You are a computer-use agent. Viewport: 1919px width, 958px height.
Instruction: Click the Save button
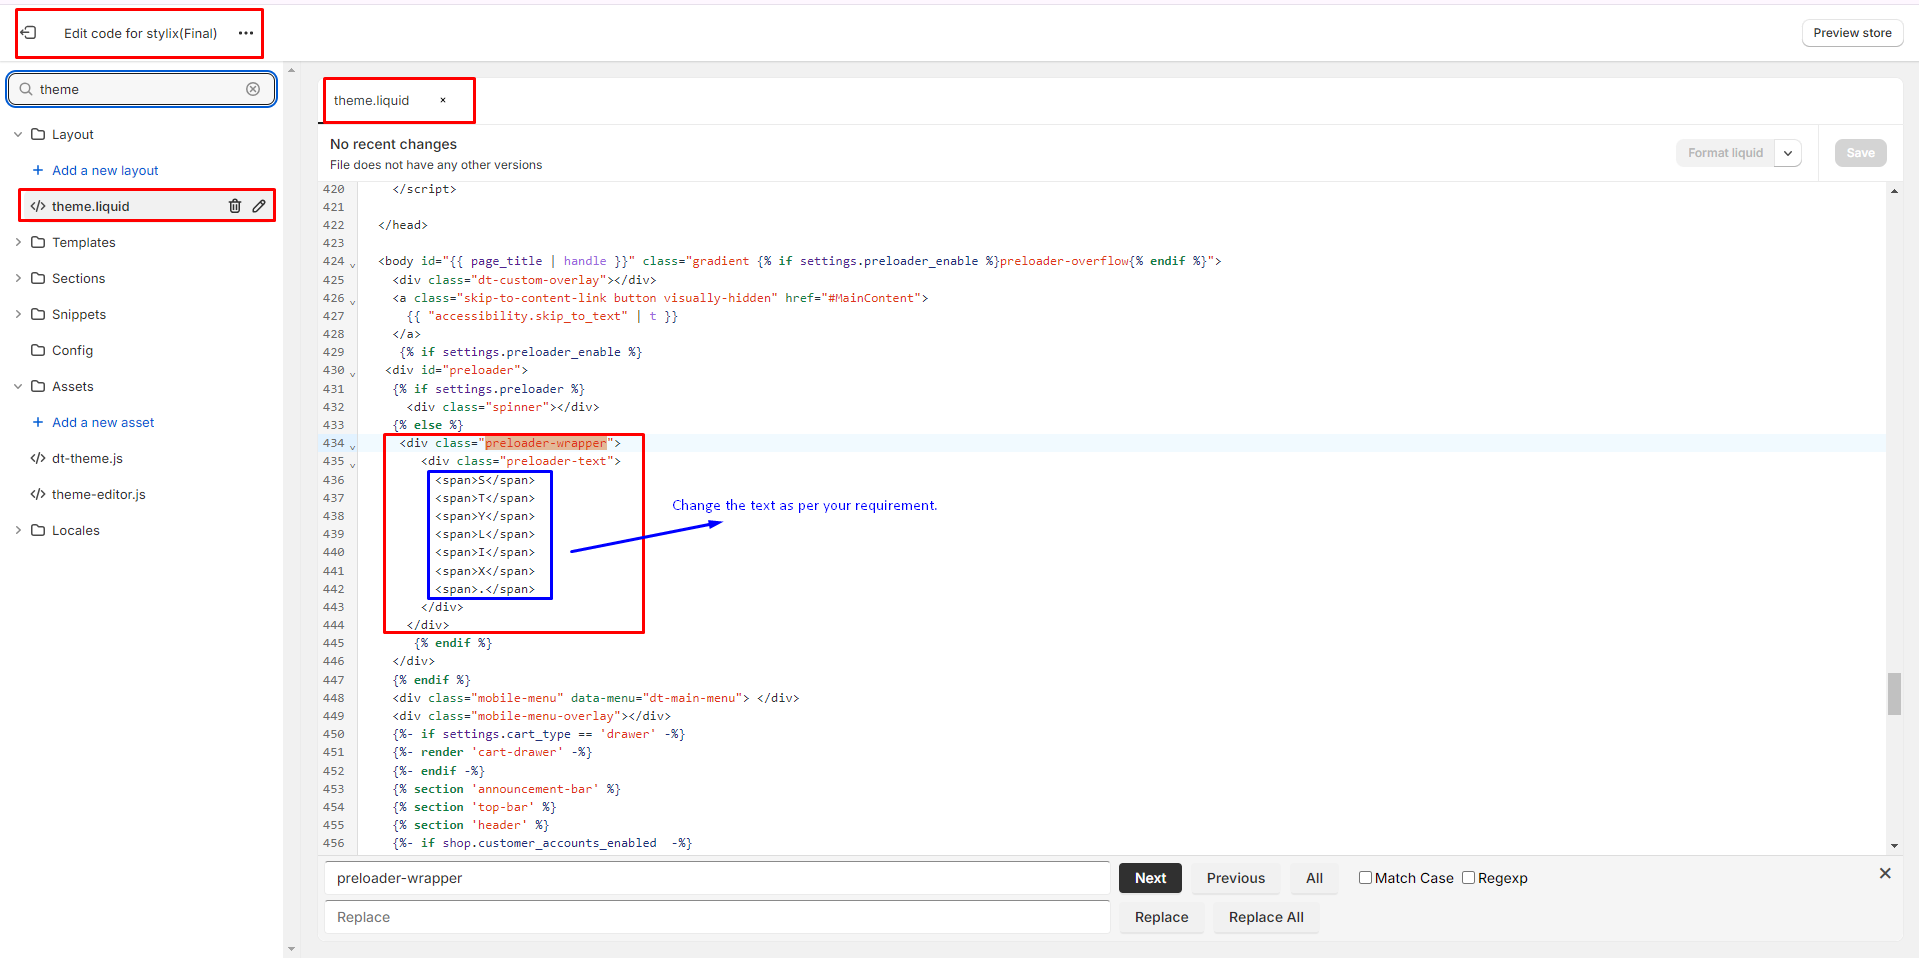(x=1860, y=153)
